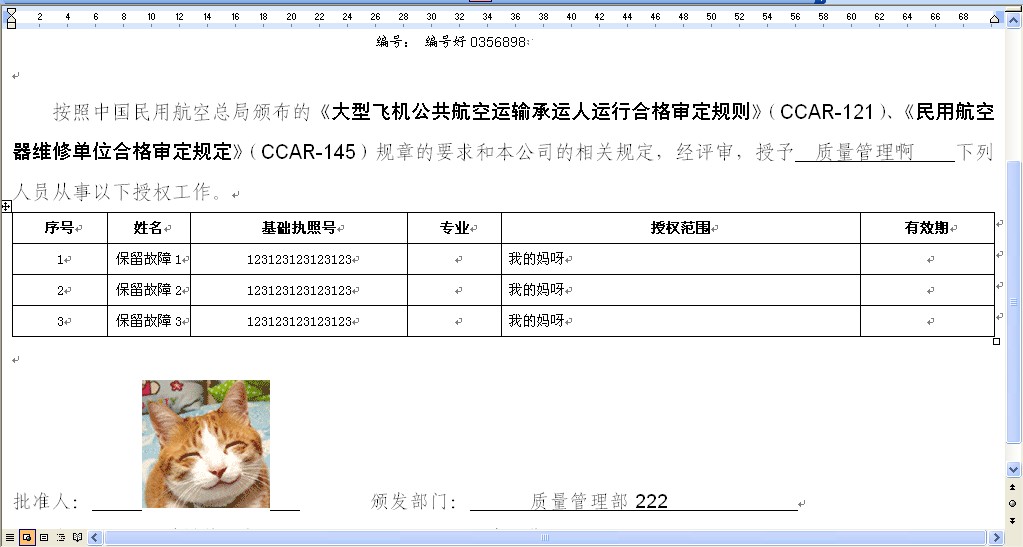
Task: Click the 授权范围 header cell
Action: 681,228
